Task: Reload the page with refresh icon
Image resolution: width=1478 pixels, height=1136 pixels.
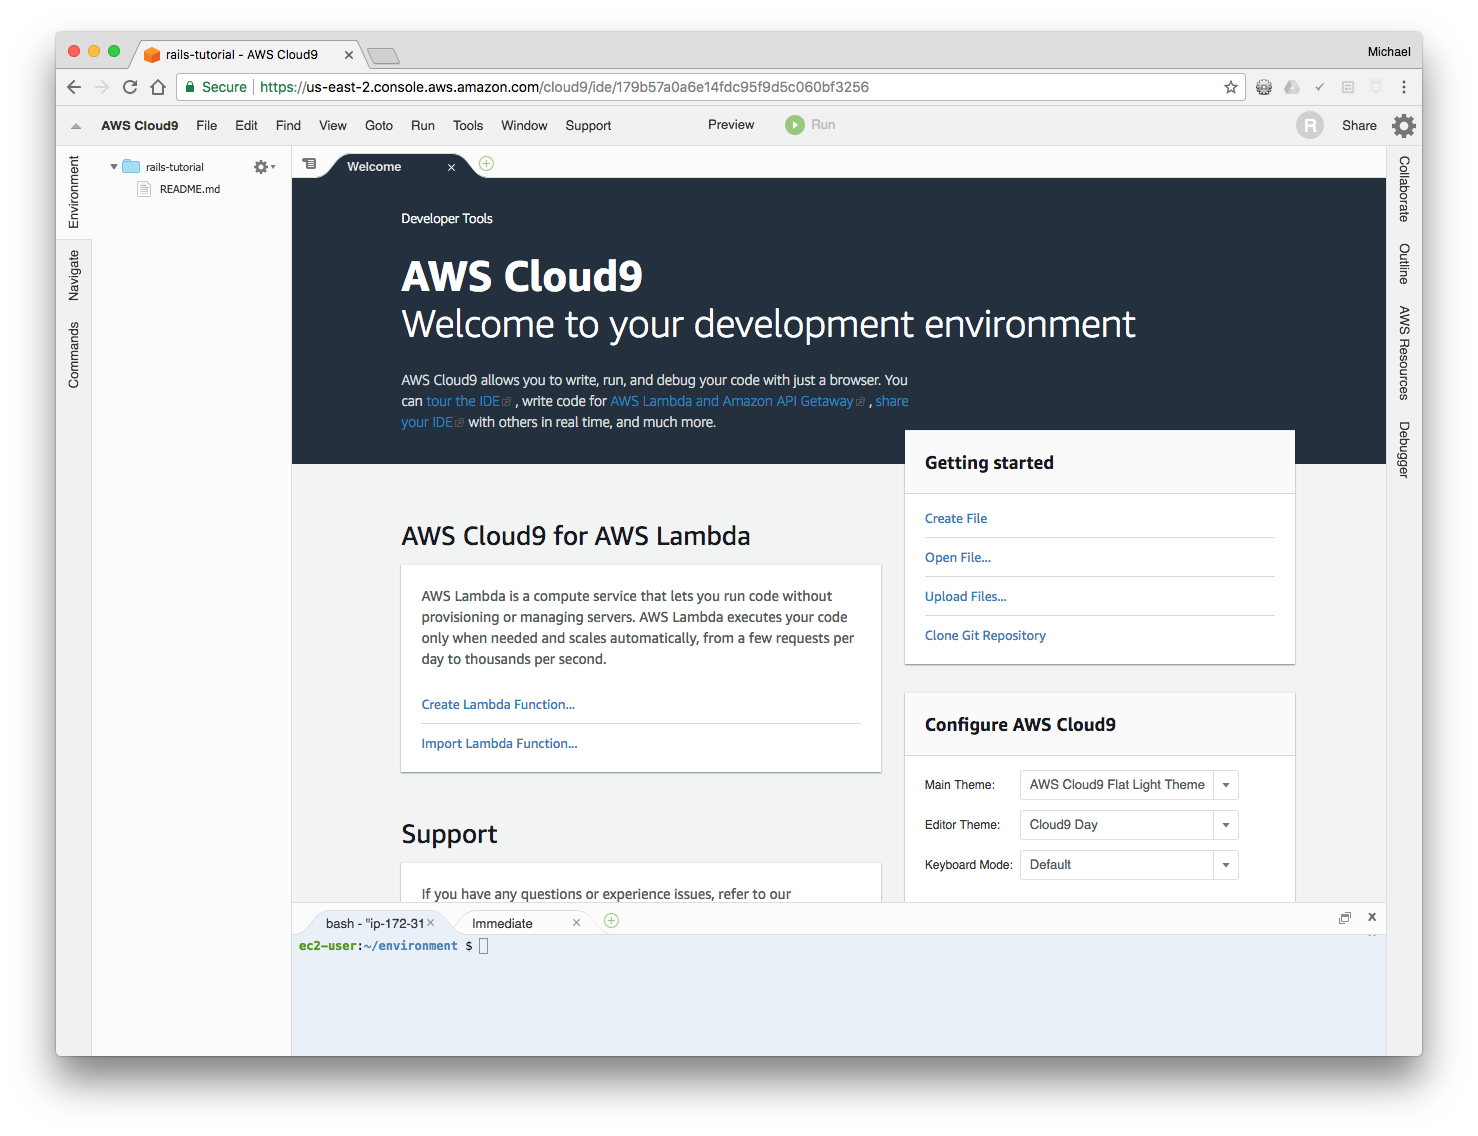Action: pos(130,87)
